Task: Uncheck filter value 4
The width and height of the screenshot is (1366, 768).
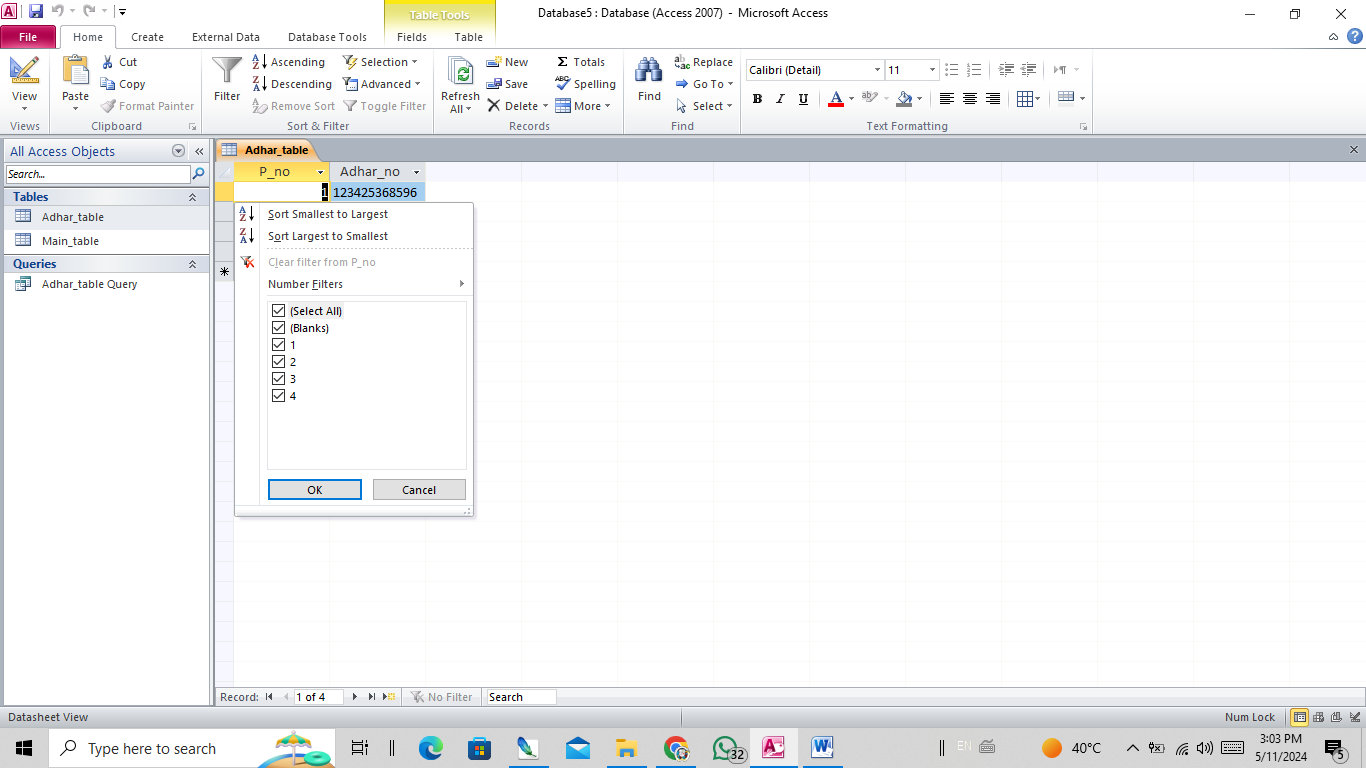Action: click(x=279, y=396)
